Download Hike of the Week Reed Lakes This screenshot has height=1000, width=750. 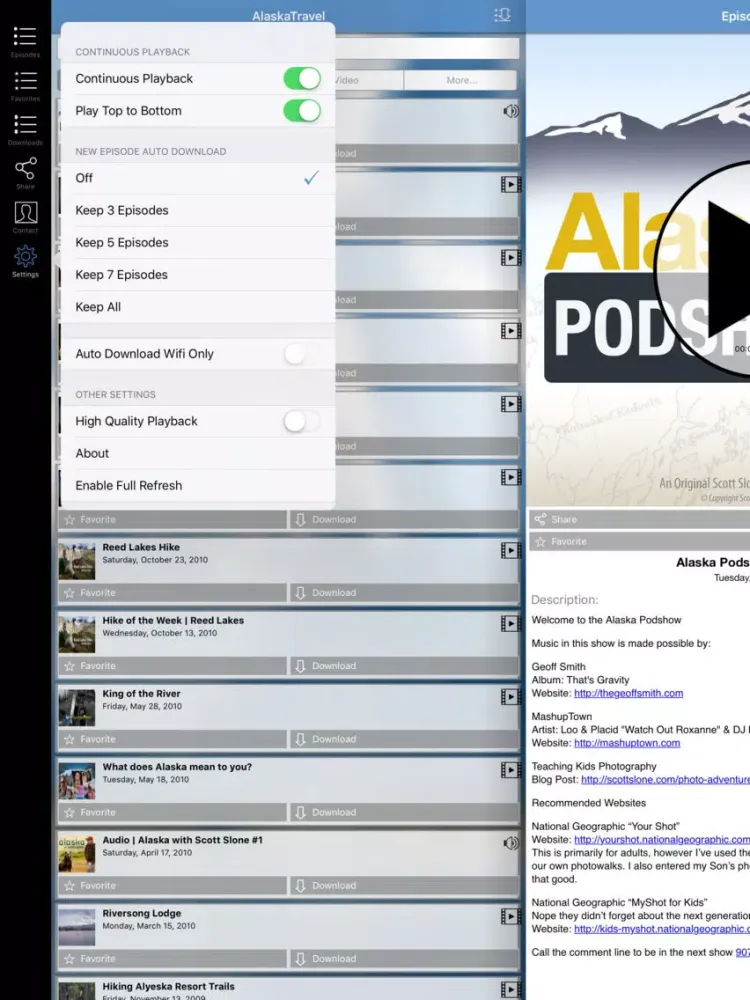pyautogui.click(x=404, y=666)
